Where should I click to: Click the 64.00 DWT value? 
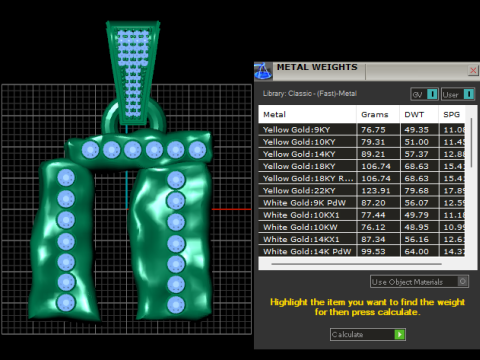point(417,251)
